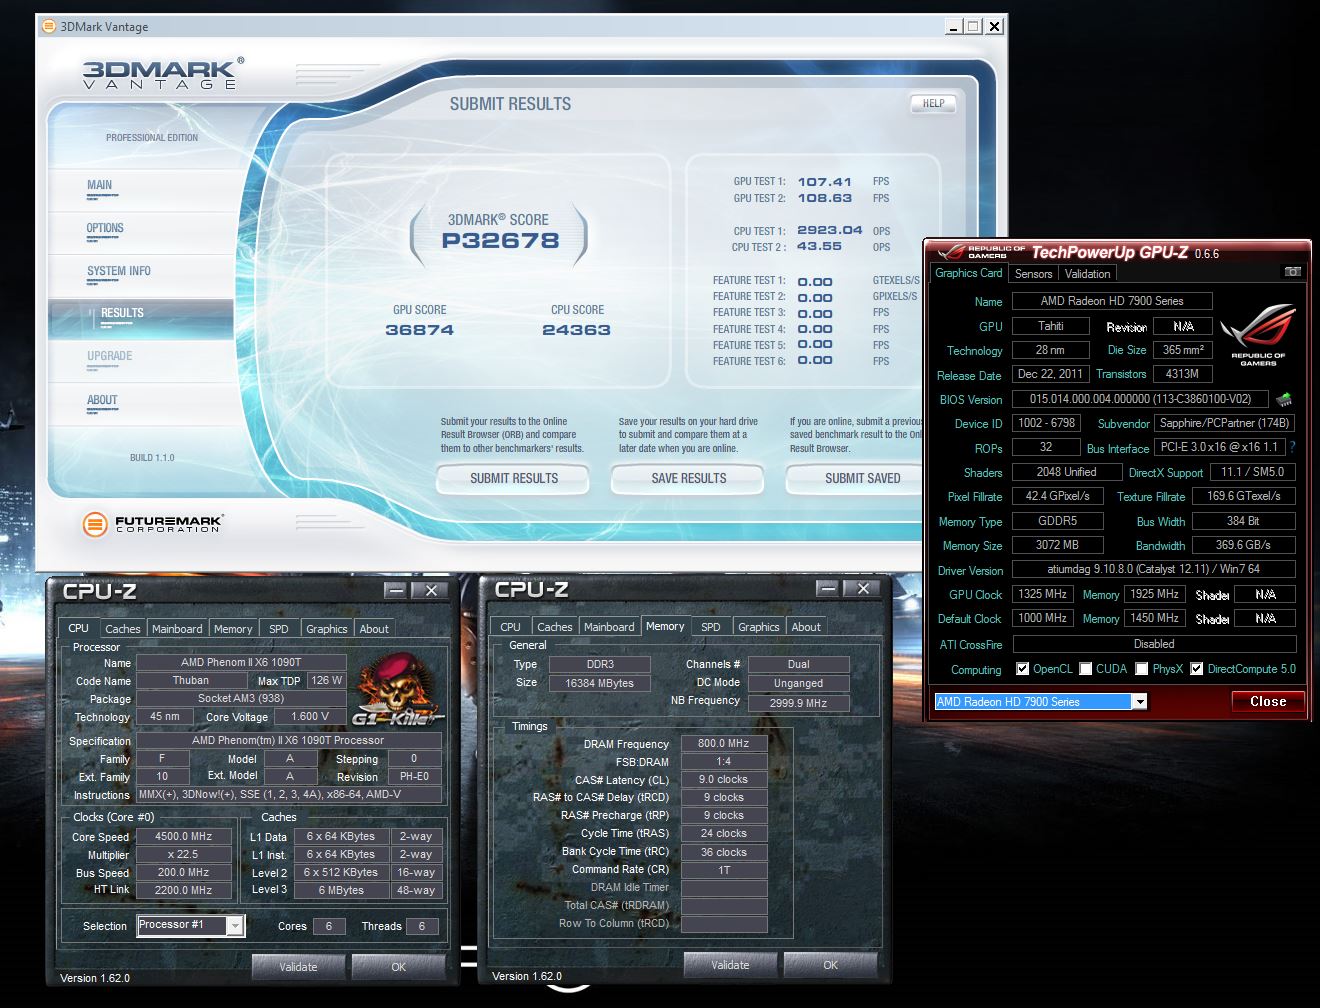Click the GPU-Z Name field AMD Radeon HD 7900
The height and width of the screenshot is (1008, 1320).
[x=1112, y=301]
